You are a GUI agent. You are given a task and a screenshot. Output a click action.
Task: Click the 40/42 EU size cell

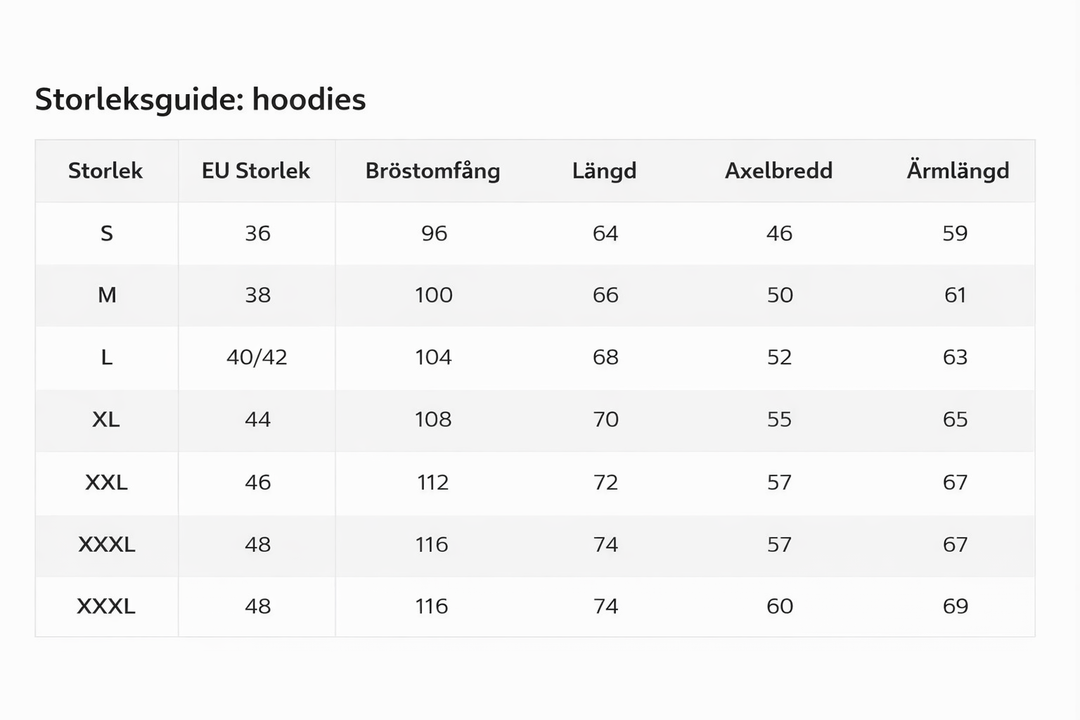[x=257, y=358]
